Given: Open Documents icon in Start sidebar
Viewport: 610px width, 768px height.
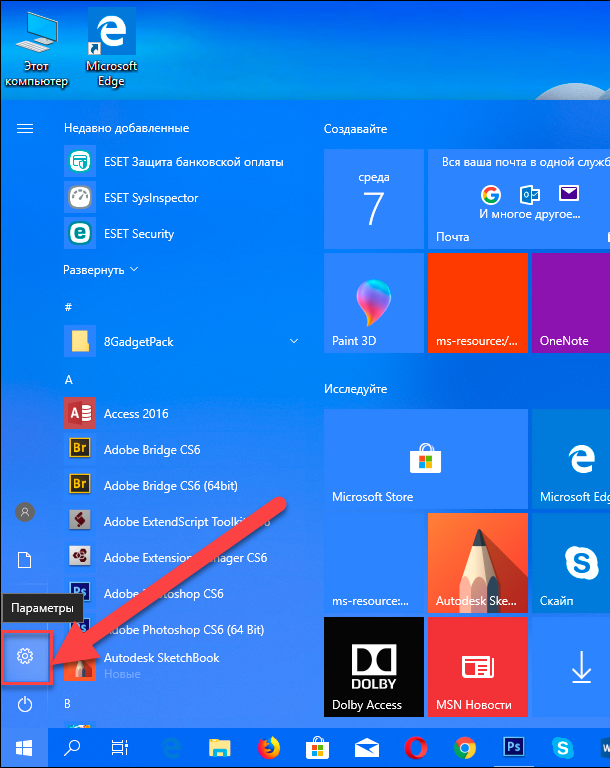Looking at the screenshot, I should pyautogui.click(x=24, y=560).
